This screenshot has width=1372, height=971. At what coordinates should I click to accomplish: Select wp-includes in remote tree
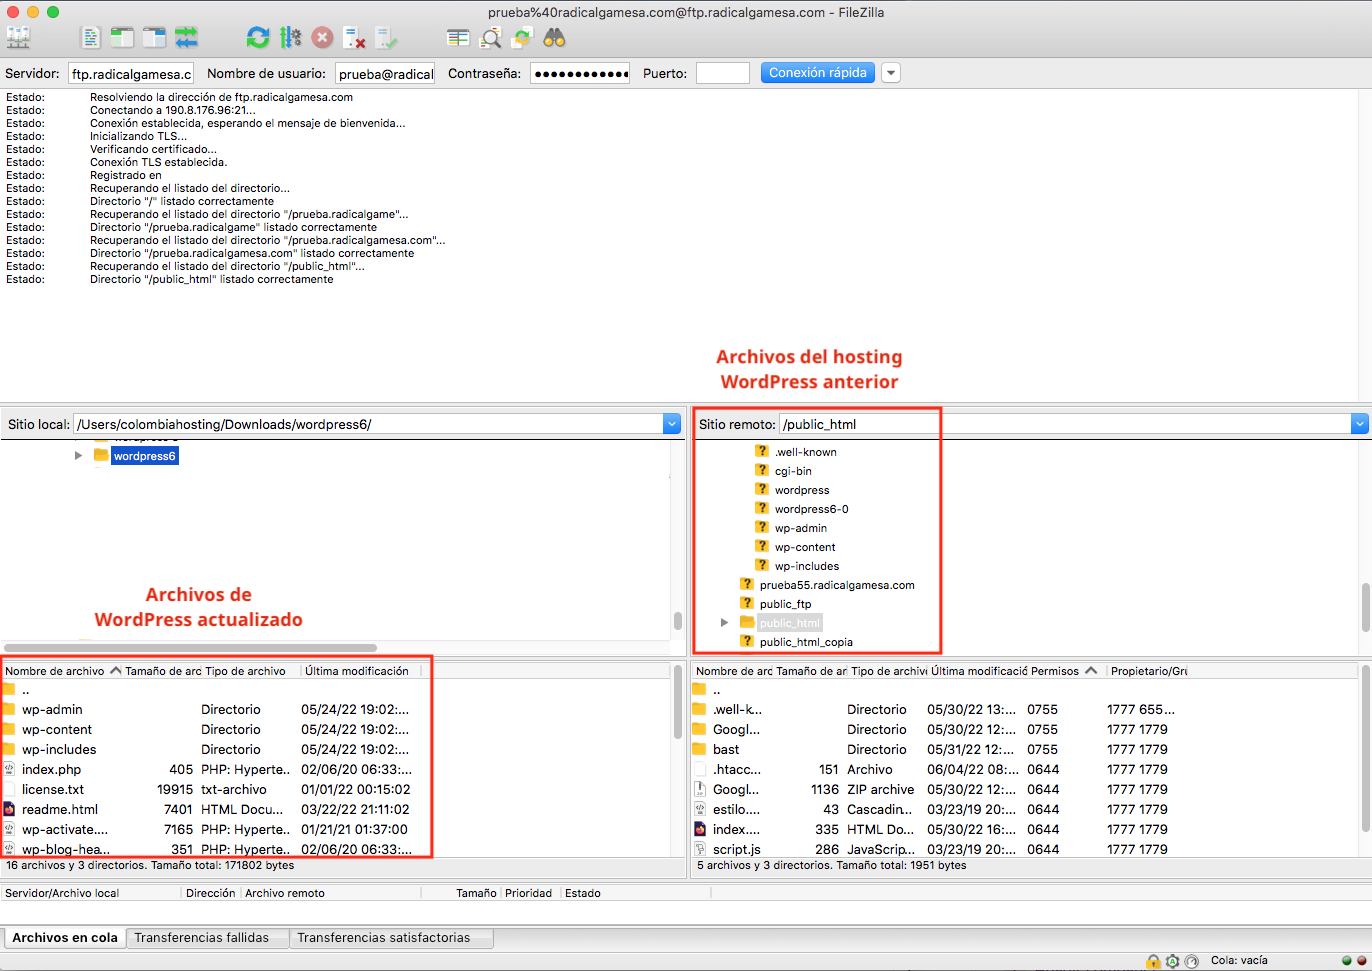click(806, 566)
